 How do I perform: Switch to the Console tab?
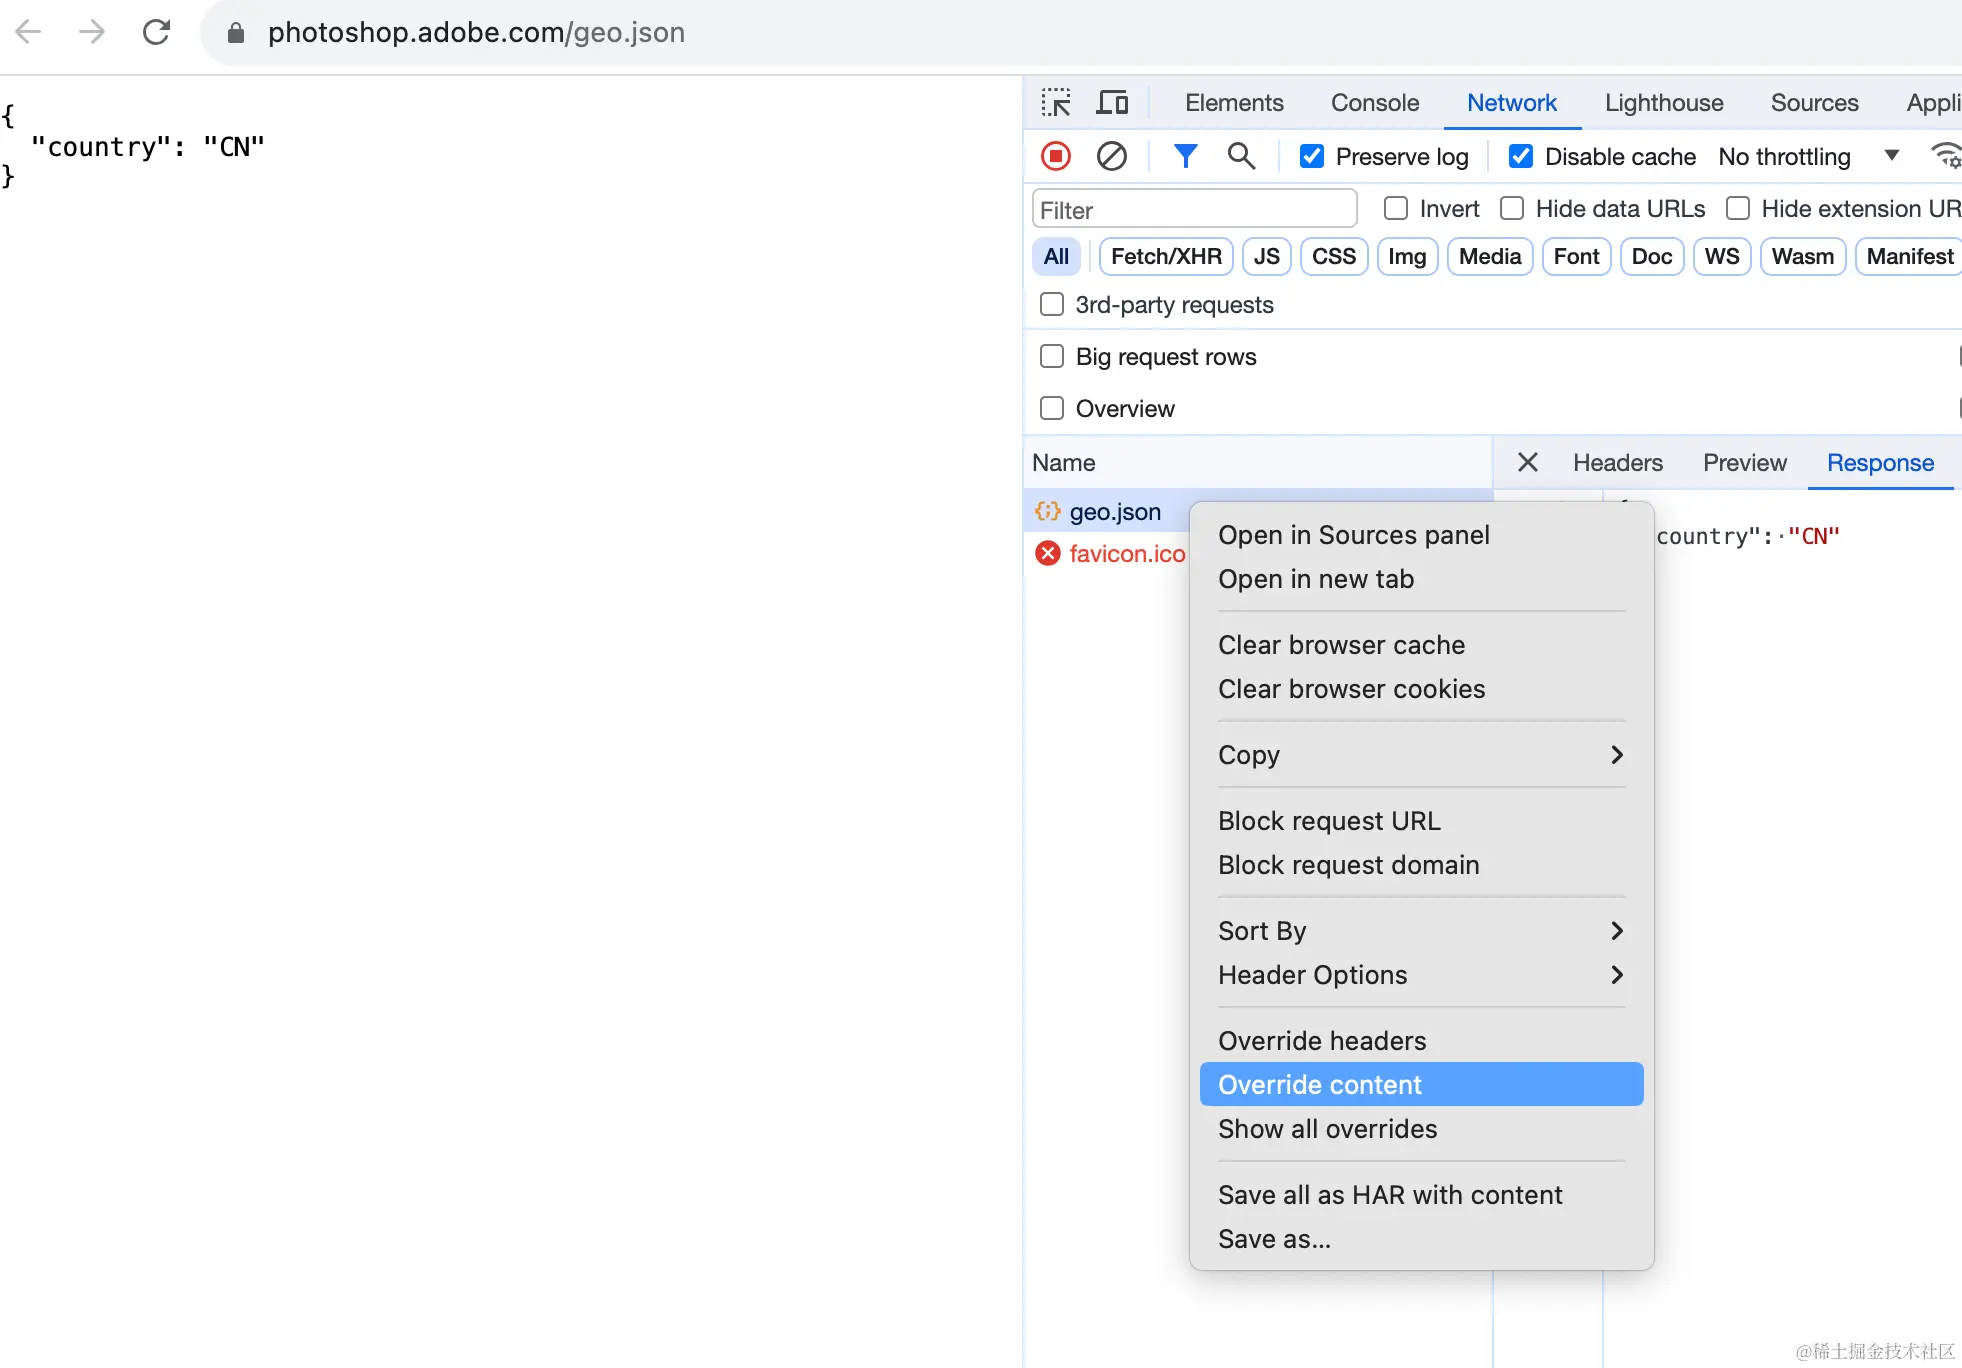1374,103
